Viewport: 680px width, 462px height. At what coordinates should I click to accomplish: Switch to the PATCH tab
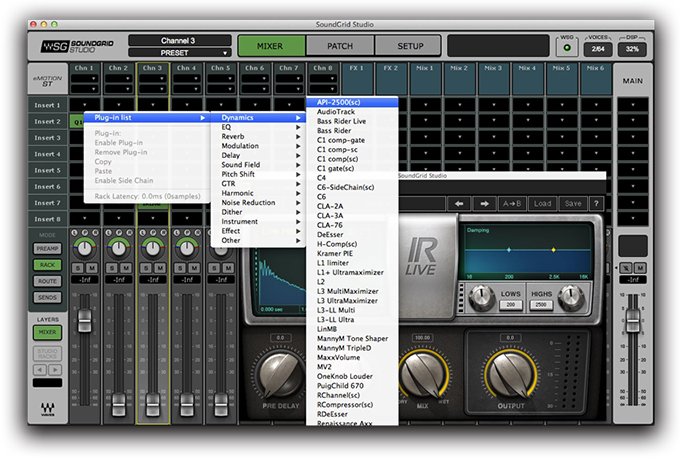pos(340,46)
